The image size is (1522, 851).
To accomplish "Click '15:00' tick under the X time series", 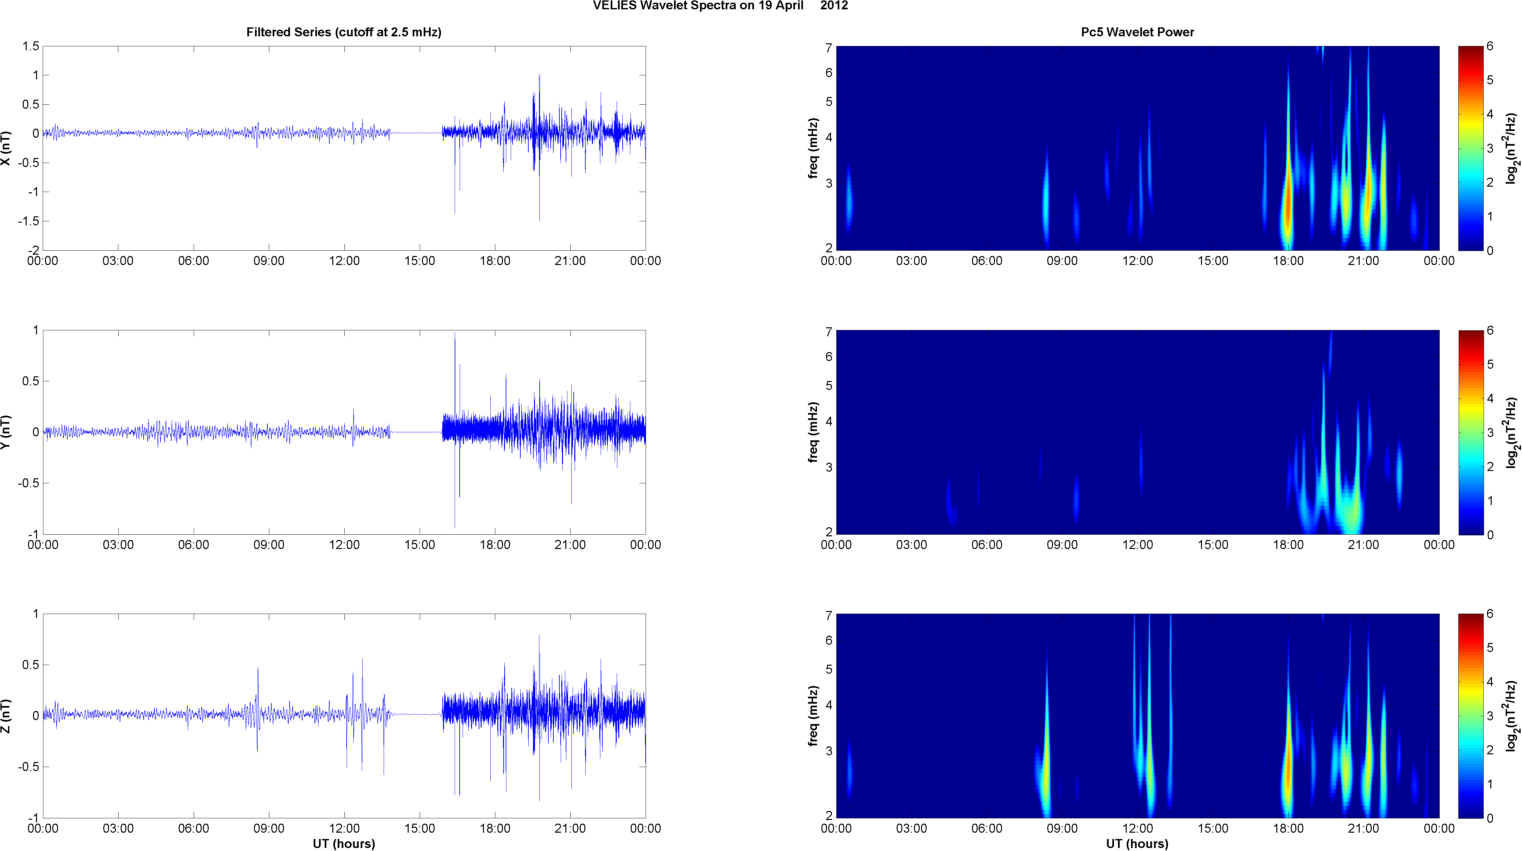I will (x=420, y=261).
